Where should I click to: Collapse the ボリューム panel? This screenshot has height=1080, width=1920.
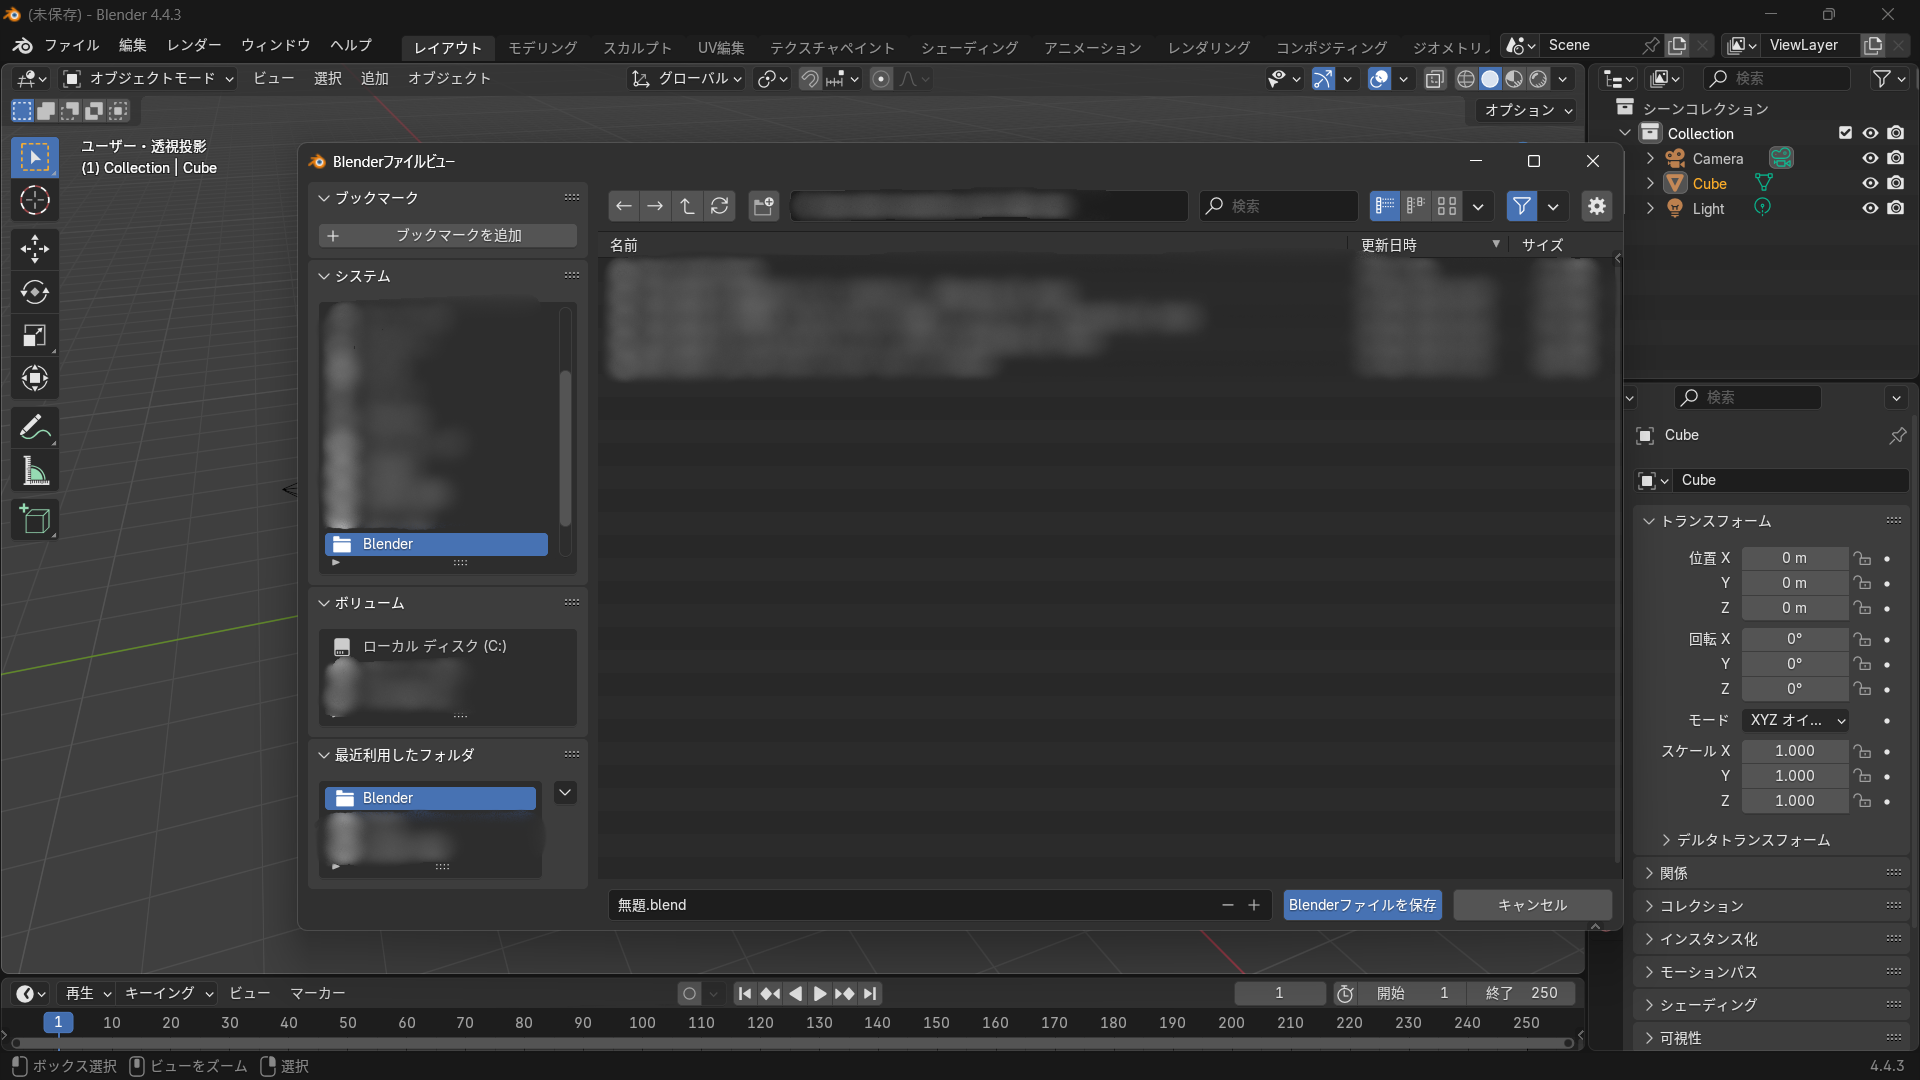pos(324,603)
